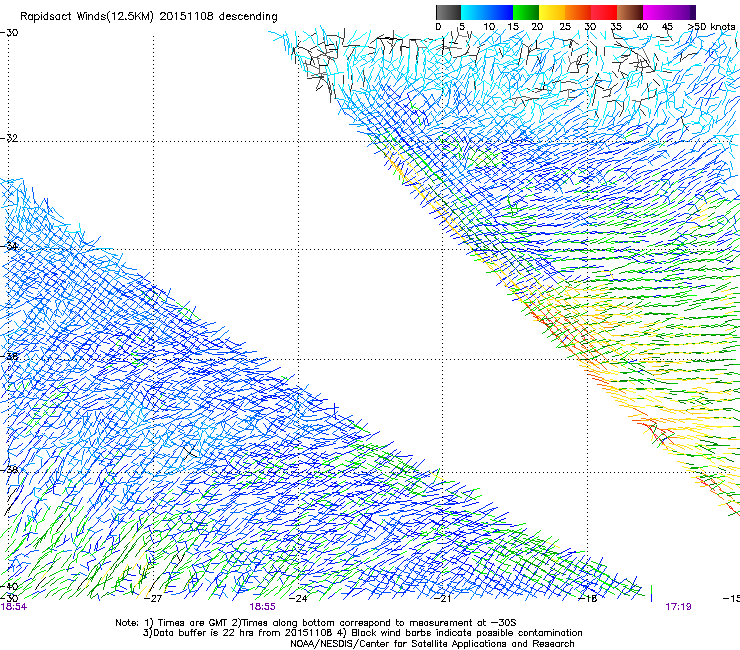
Task: Click the magenta-purple 40-50 knots color band
Action: (669, 12)
